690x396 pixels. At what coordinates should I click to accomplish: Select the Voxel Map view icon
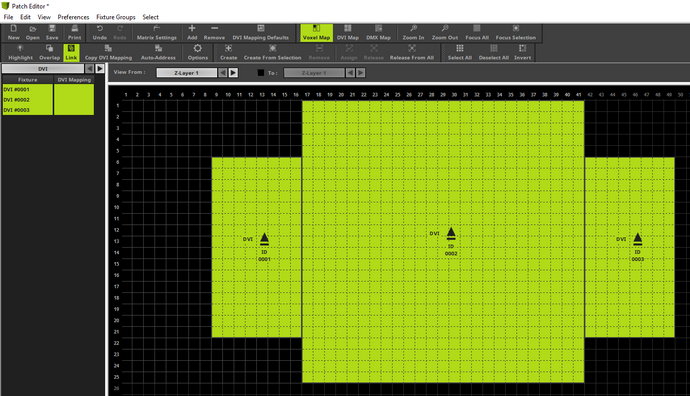(x=316, y=33)
